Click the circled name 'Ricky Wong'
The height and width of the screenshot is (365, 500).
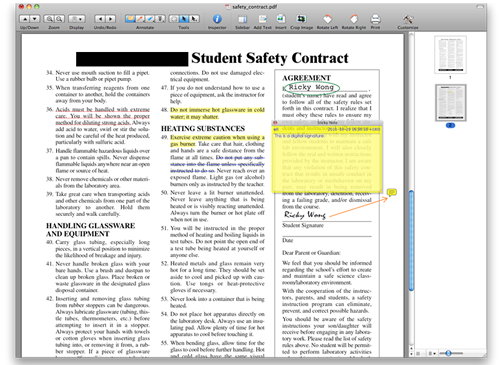(x=311, y=87)
